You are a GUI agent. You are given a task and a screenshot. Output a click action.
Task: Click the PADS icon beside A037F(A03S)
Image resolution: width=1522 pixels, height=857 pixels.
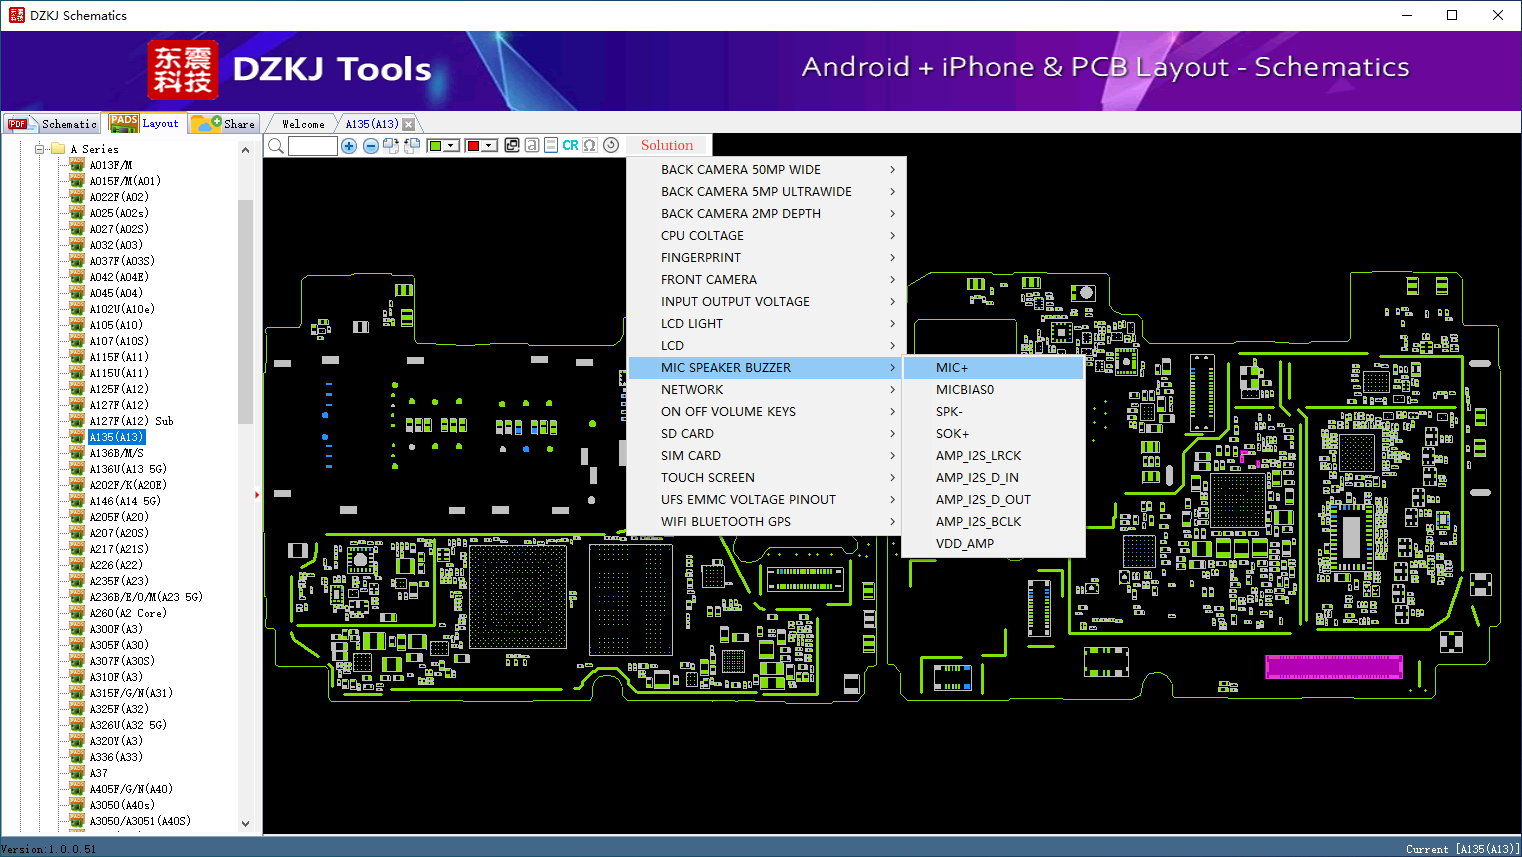pyautogui.click(x=77, y=261)
